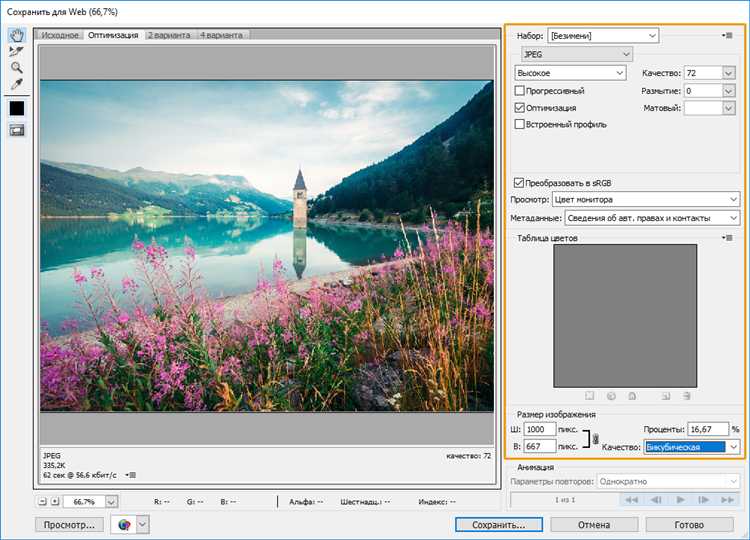Select the Hand tool
750x540 pixels.
pos(17,35)
